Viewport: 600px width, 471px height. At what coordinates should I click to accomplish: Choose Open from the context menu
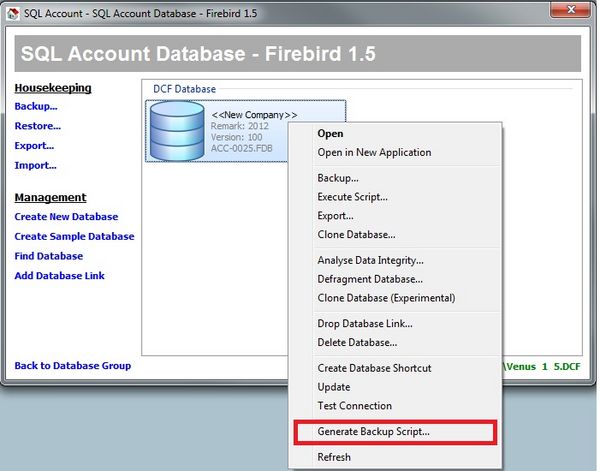pyautogui.click(x=330, y=133)
